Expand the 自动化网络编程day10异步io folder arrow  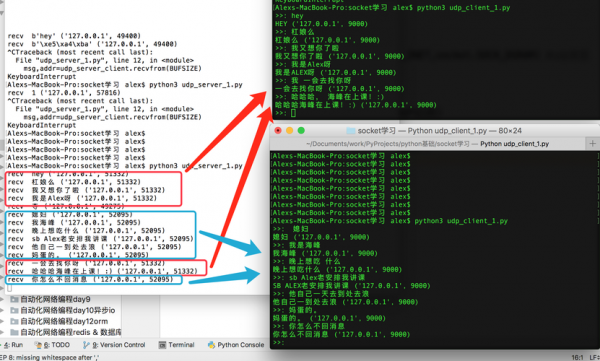click(x=2, y=310)
